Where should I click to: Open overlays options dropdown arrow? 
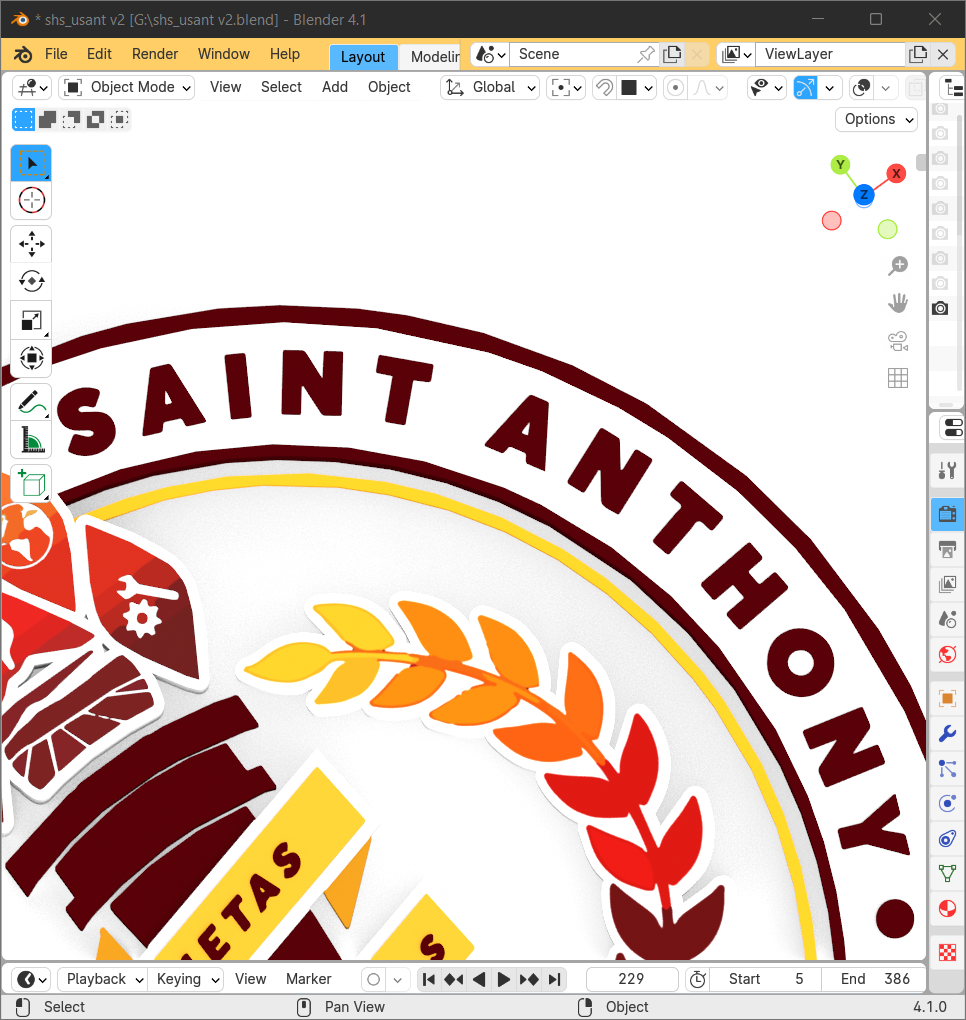[885, 87]
